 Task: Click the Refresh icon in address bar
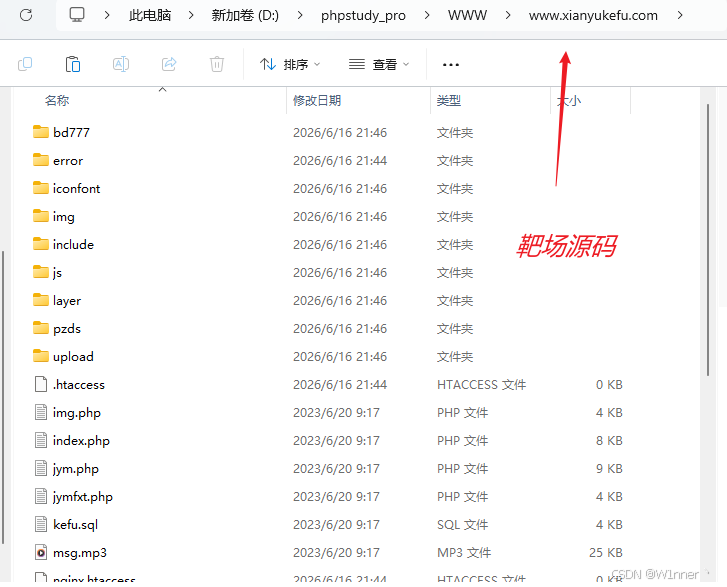pyautogui.click(x=26, y=15)
